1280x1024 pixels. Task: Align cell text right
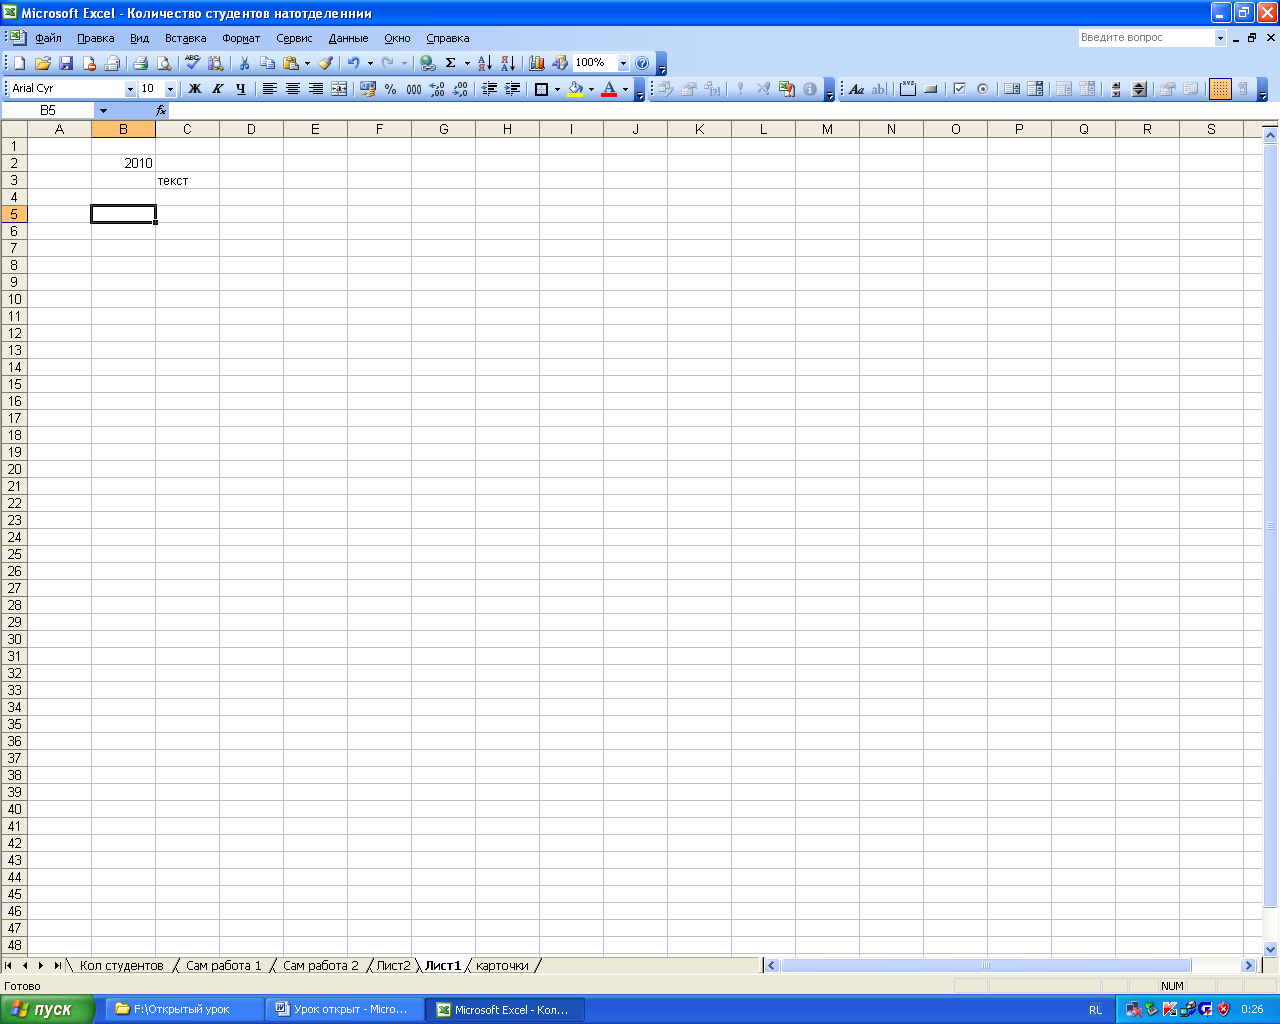pyautogui.click(x=316, y=89)
